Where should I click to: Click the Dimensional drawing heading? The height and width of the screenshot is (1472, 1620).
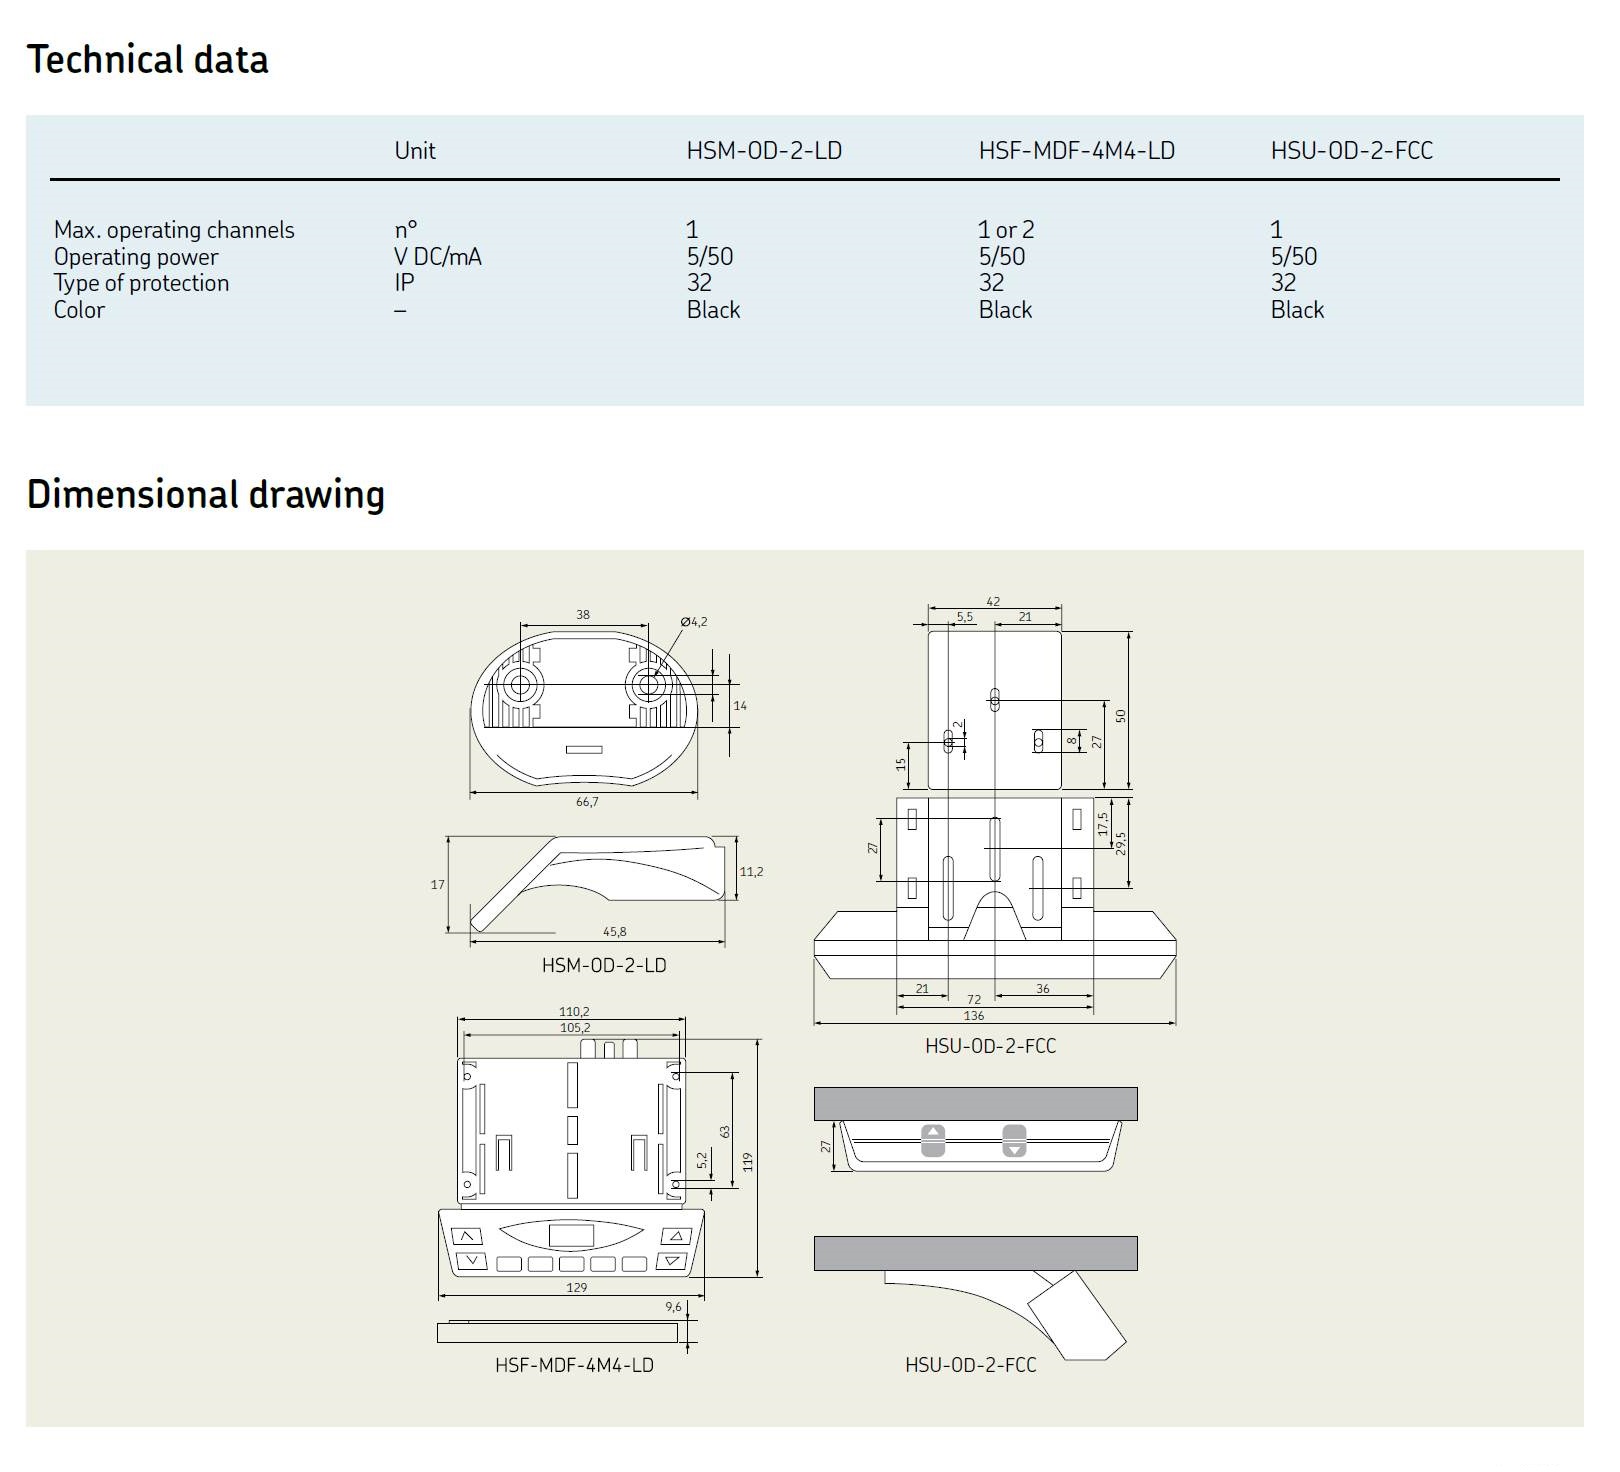pyautogui.click(x=206, y=495)
